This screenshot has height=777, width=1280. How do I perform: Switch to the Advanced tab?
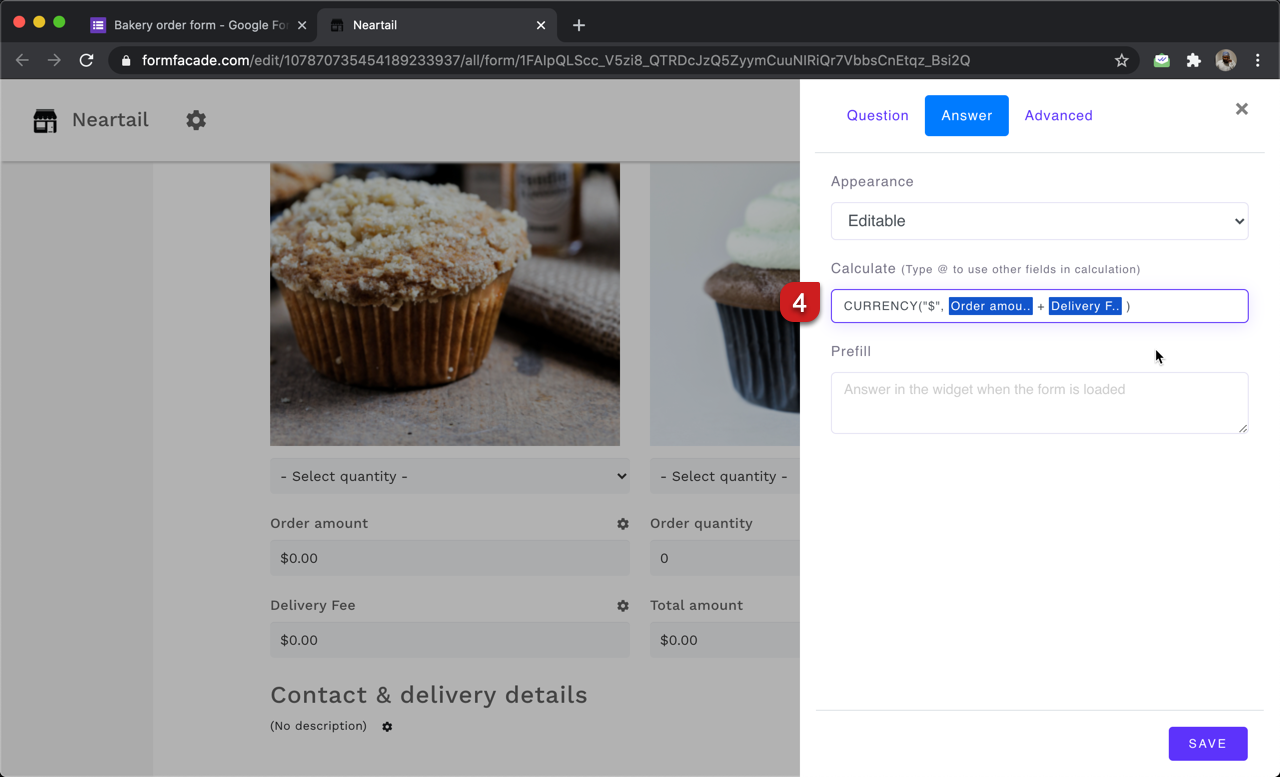pos(1058,115)
